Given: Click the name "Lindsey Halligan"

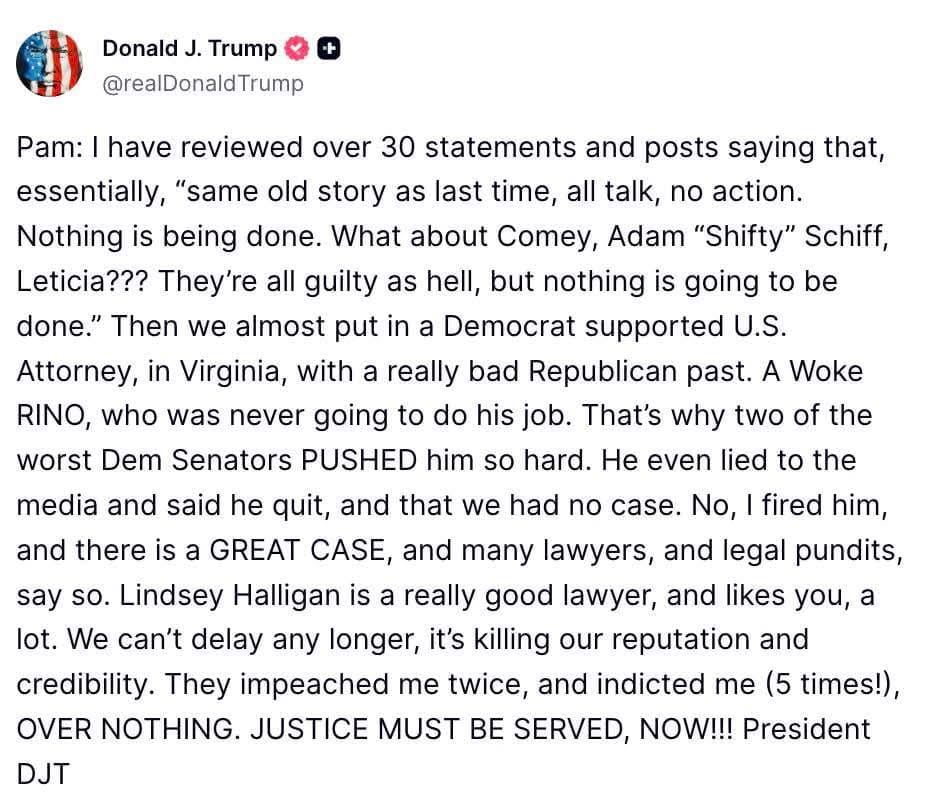Looking at the screenshot, I should (229, 595).
